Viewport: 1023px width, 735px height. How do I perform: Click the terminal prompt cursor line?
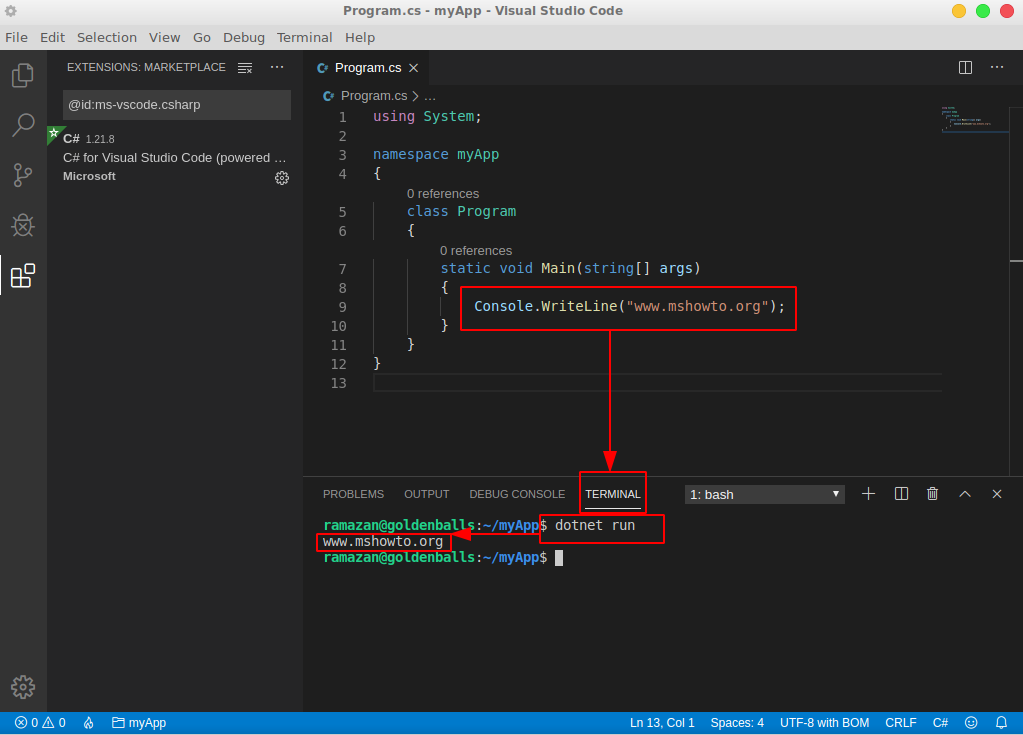[x=443, y=558]
